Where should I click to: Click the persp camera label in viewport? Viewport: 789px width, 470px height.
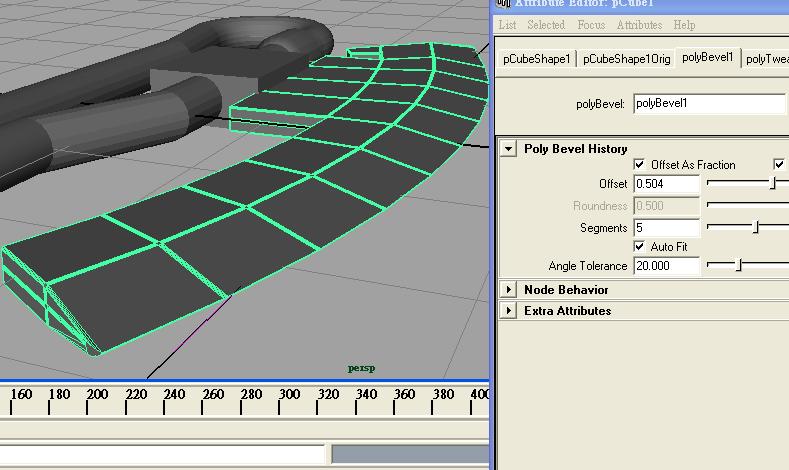(361, 368)
